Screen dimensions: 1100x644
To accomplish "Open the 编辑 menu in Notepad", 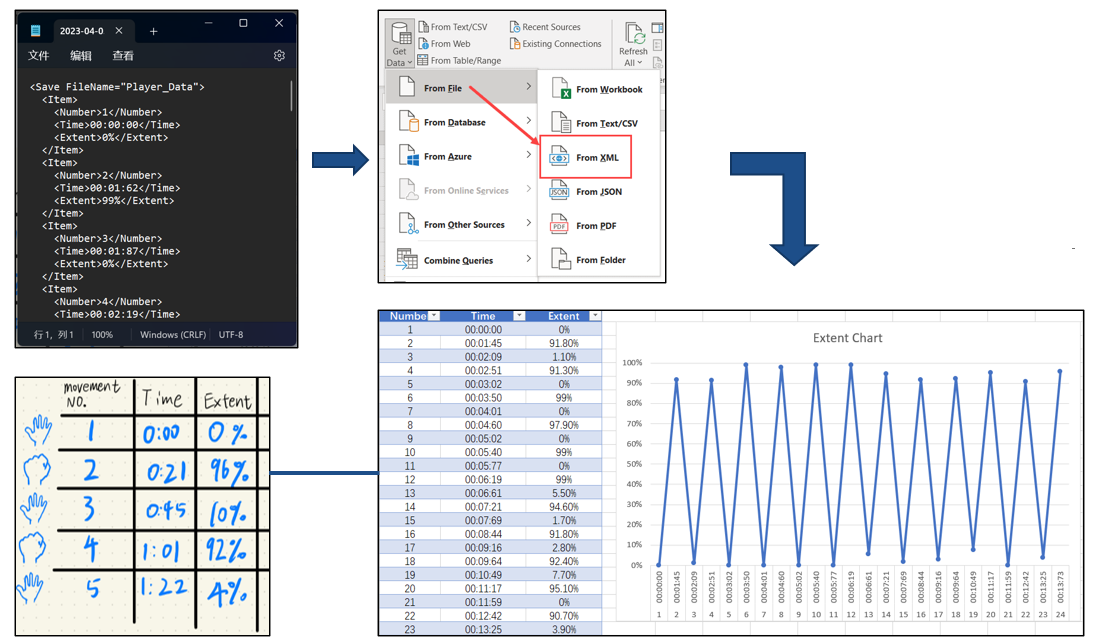I will [x=81, y=55].
